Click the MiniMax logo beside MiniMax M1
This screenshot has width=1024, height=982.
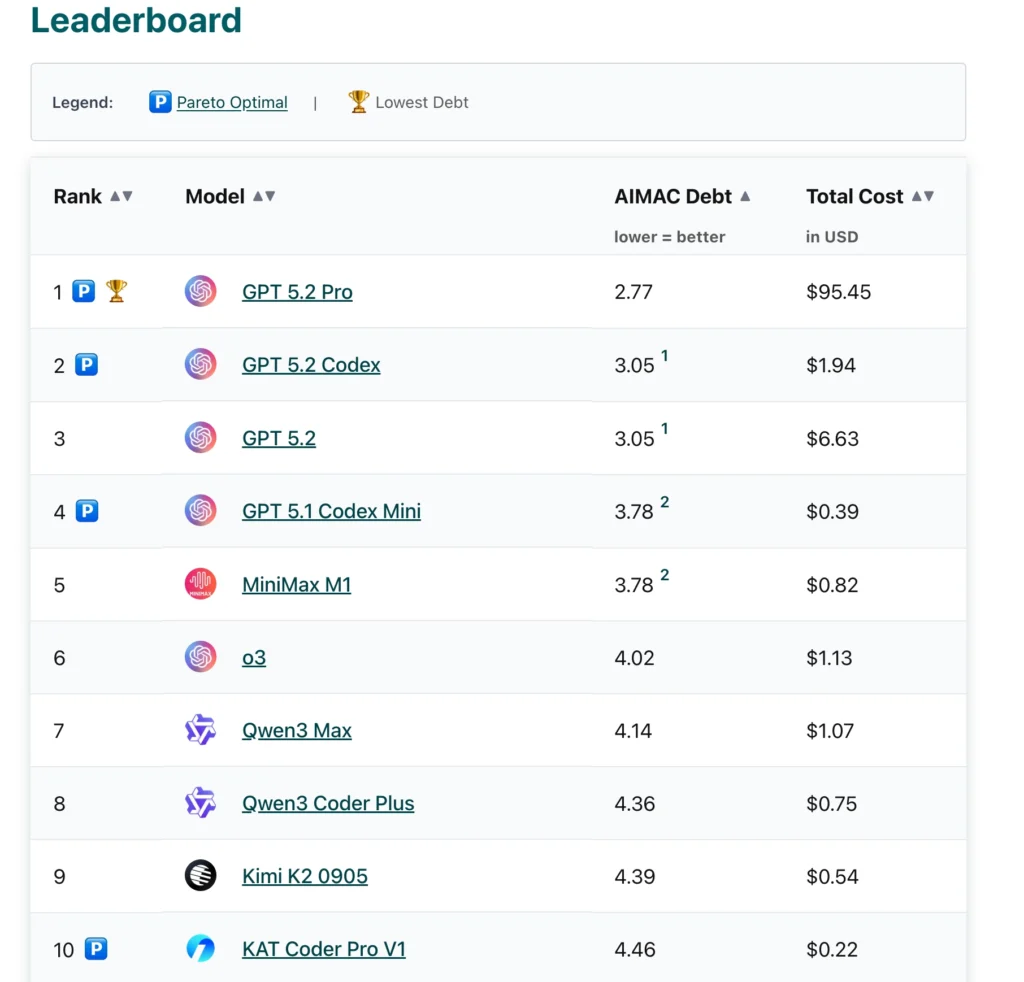(x=201, y=584)
